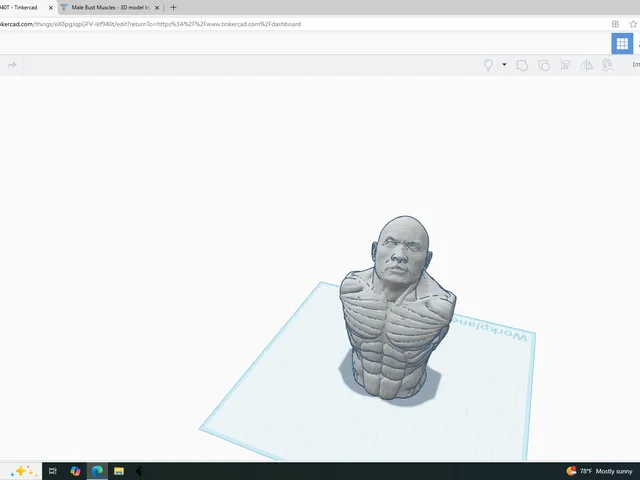
Task: Select the Tinkercad browser tab
Action: (x=22, y=7)
